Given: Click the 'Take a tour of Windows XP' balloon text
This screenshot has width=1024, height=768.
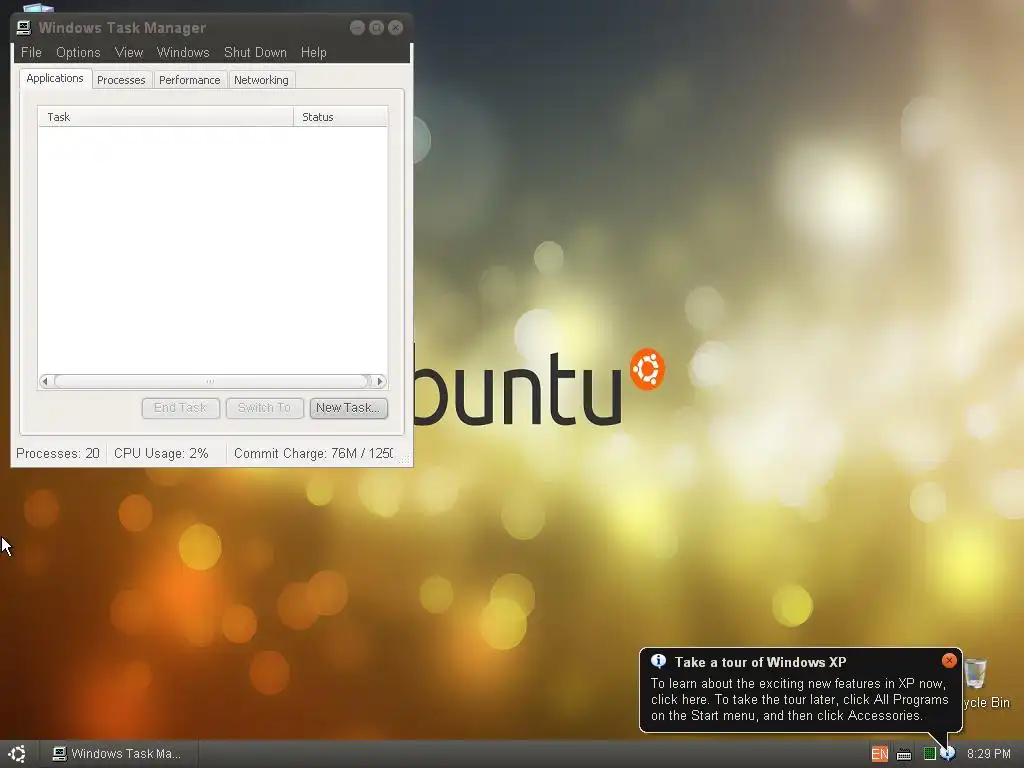Looking at the screenshot, I should 760,662.
